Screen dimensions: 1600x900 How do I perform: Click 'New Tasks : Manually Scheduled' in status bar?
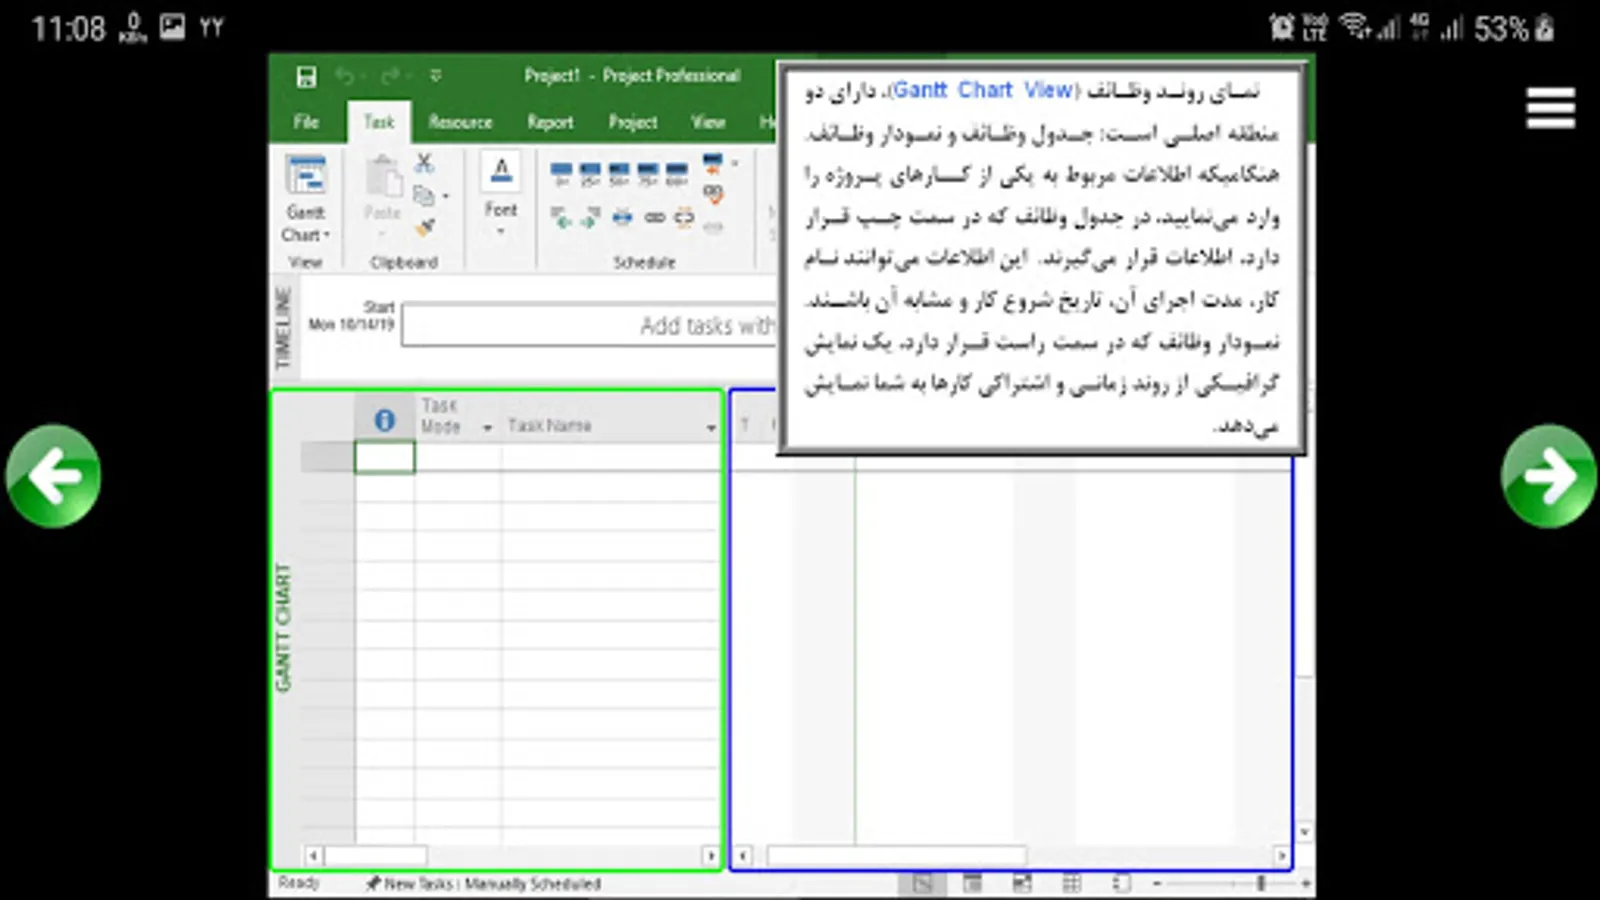click(x=484, y=884)
